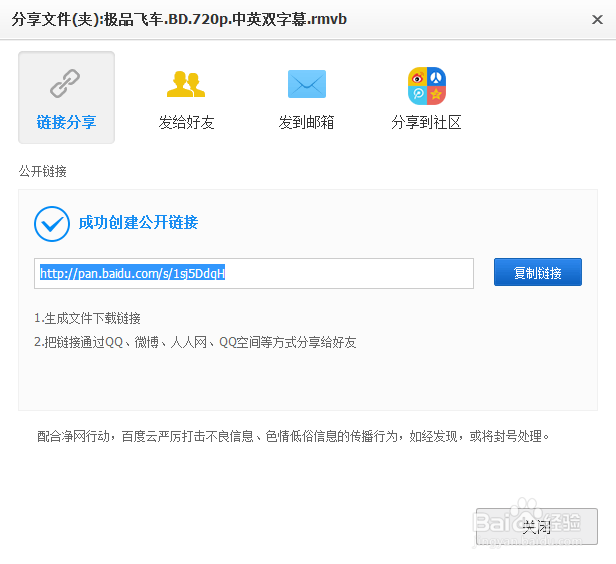
Task: Click the colorful social community icon
Action: click(x=427, y=86)
